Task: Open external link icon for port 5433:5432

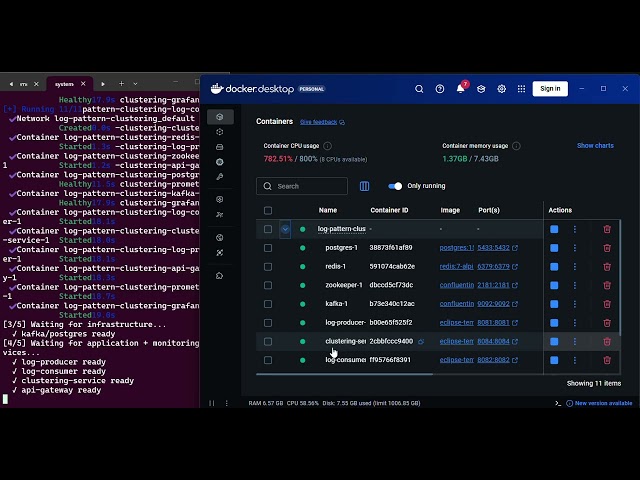Action: pyautogui.click(x=515, y=248)
